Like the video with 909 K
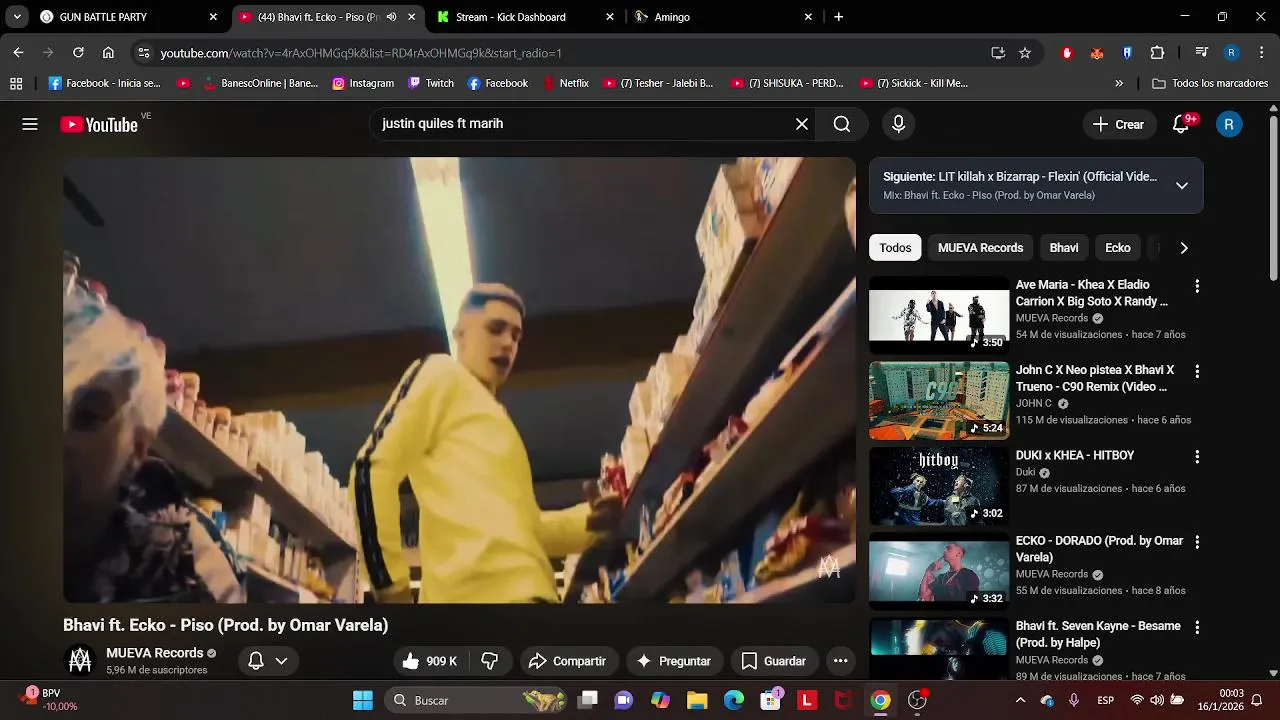Screen dimensions: 1280x720 point(429,661)
